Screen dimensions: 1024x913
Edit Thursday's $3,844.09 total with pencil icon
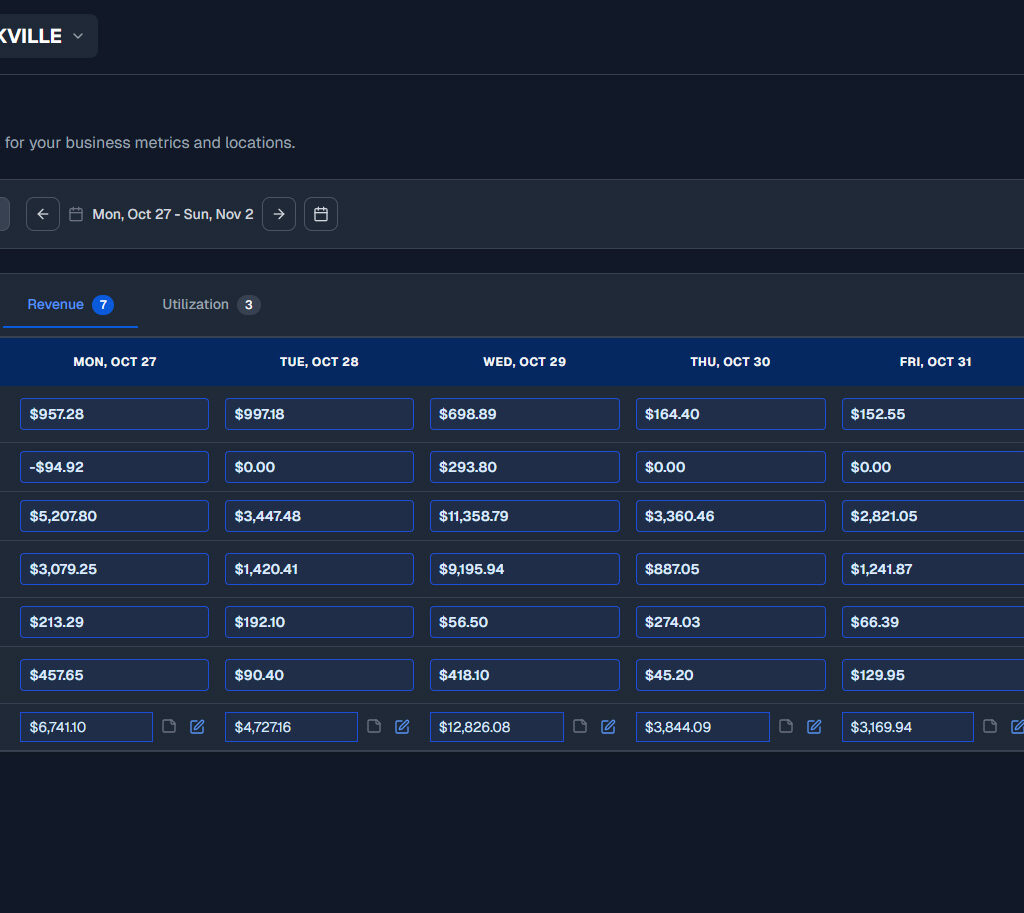(x=814, y=727)
